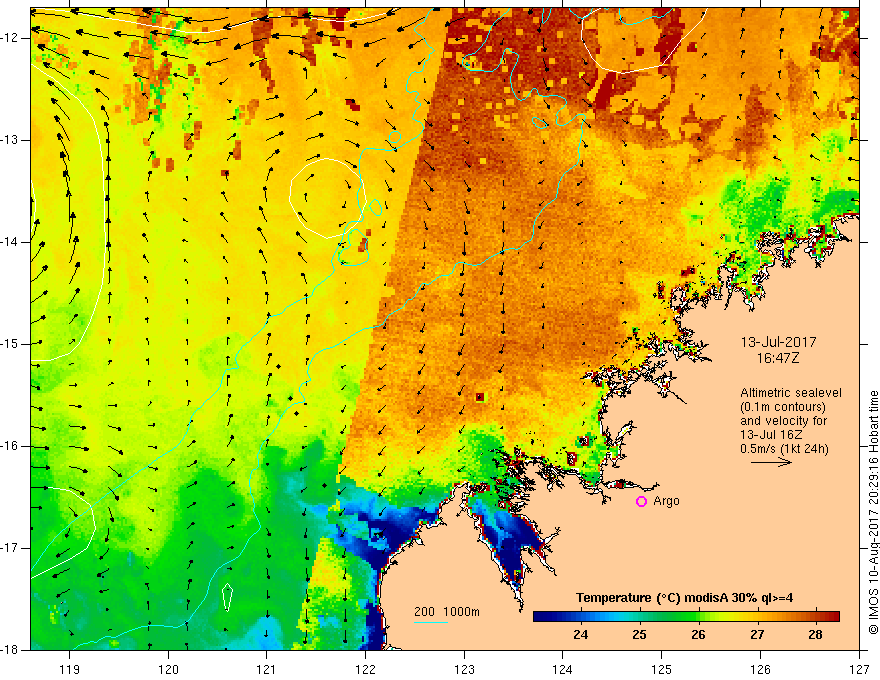Click the colour bar tick label 28
Viewport: 880px width, 680px height.
click(815, 635)
